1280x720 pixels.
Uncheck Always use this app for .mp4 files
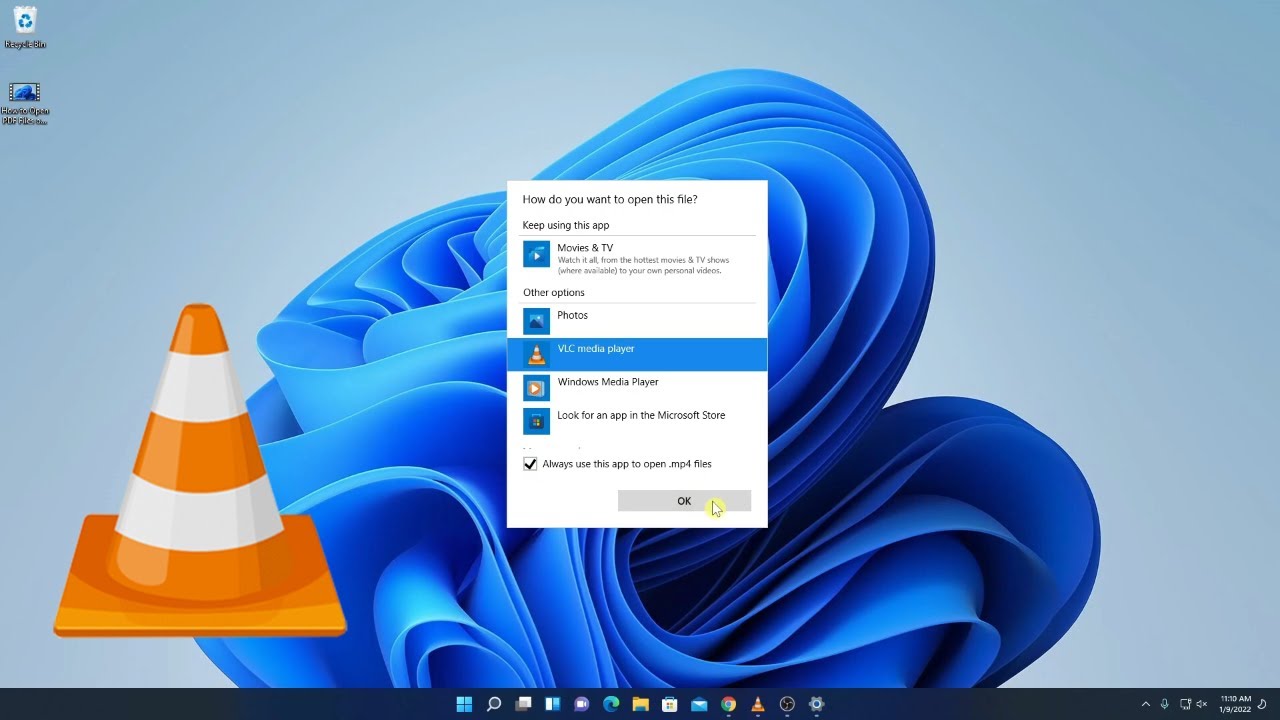click(530, 464)
